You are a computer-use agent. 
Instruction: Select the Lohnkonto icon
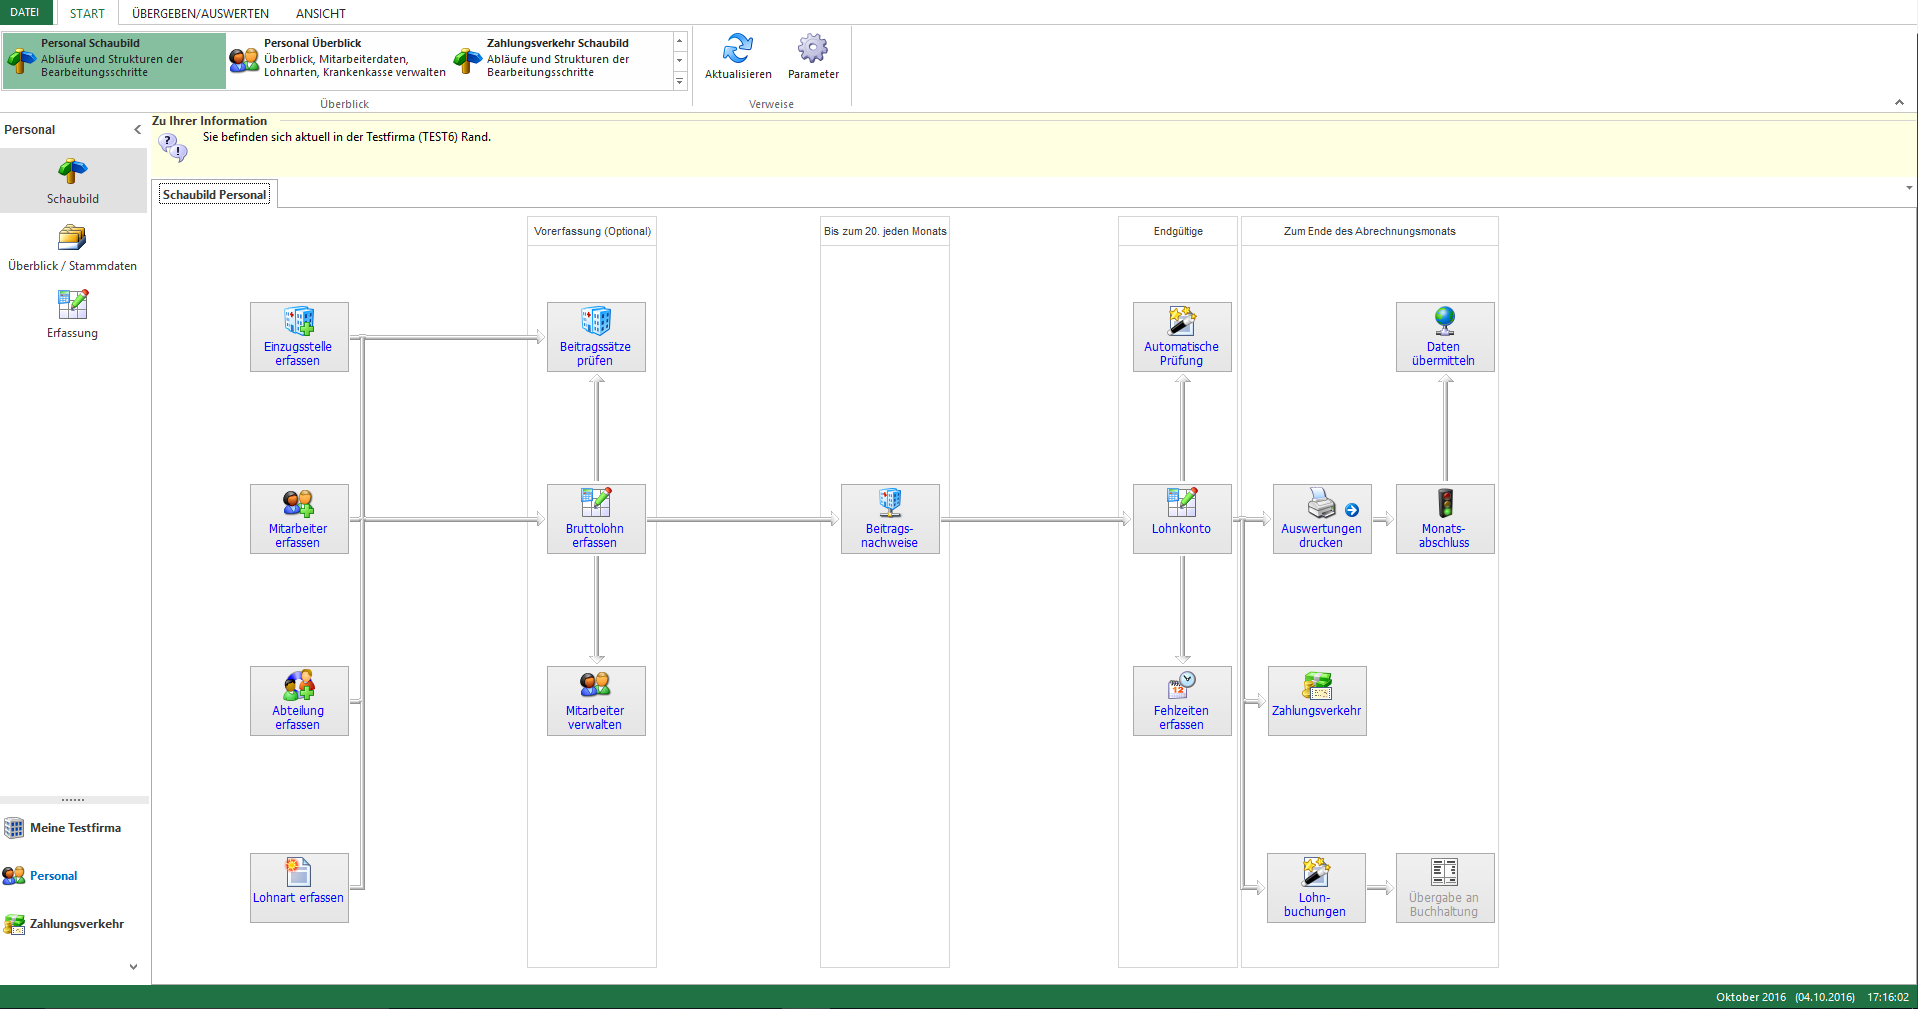pos(1181,503)
